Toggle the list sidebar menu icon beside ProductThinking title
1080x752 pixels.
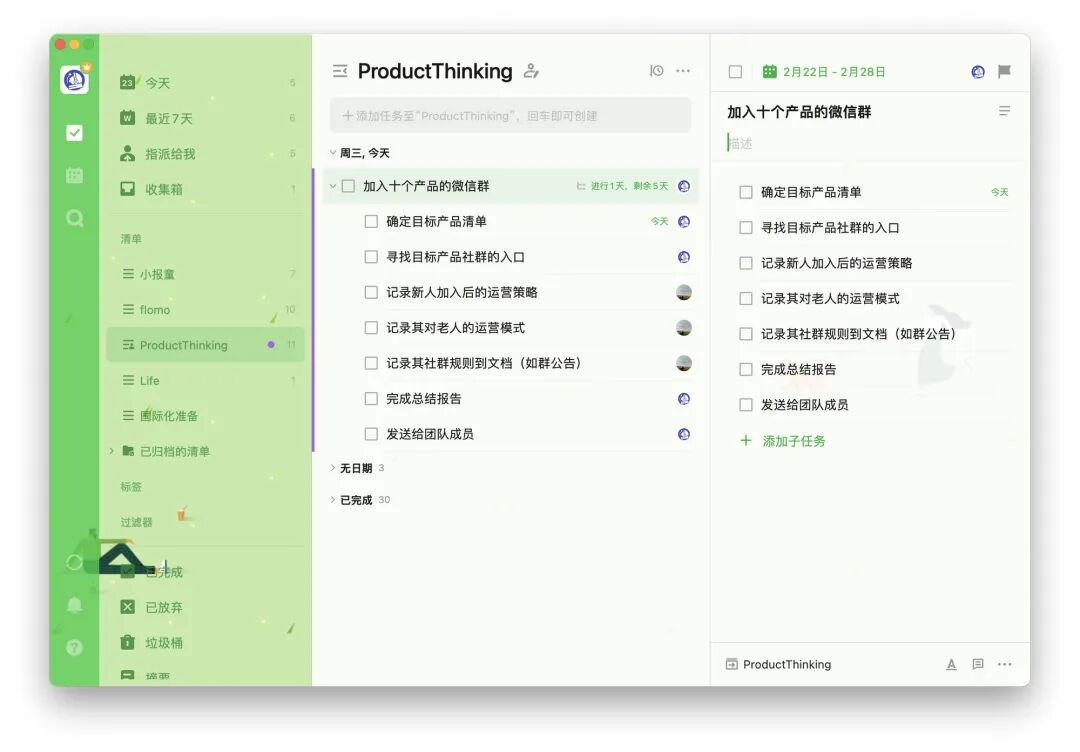340,71
